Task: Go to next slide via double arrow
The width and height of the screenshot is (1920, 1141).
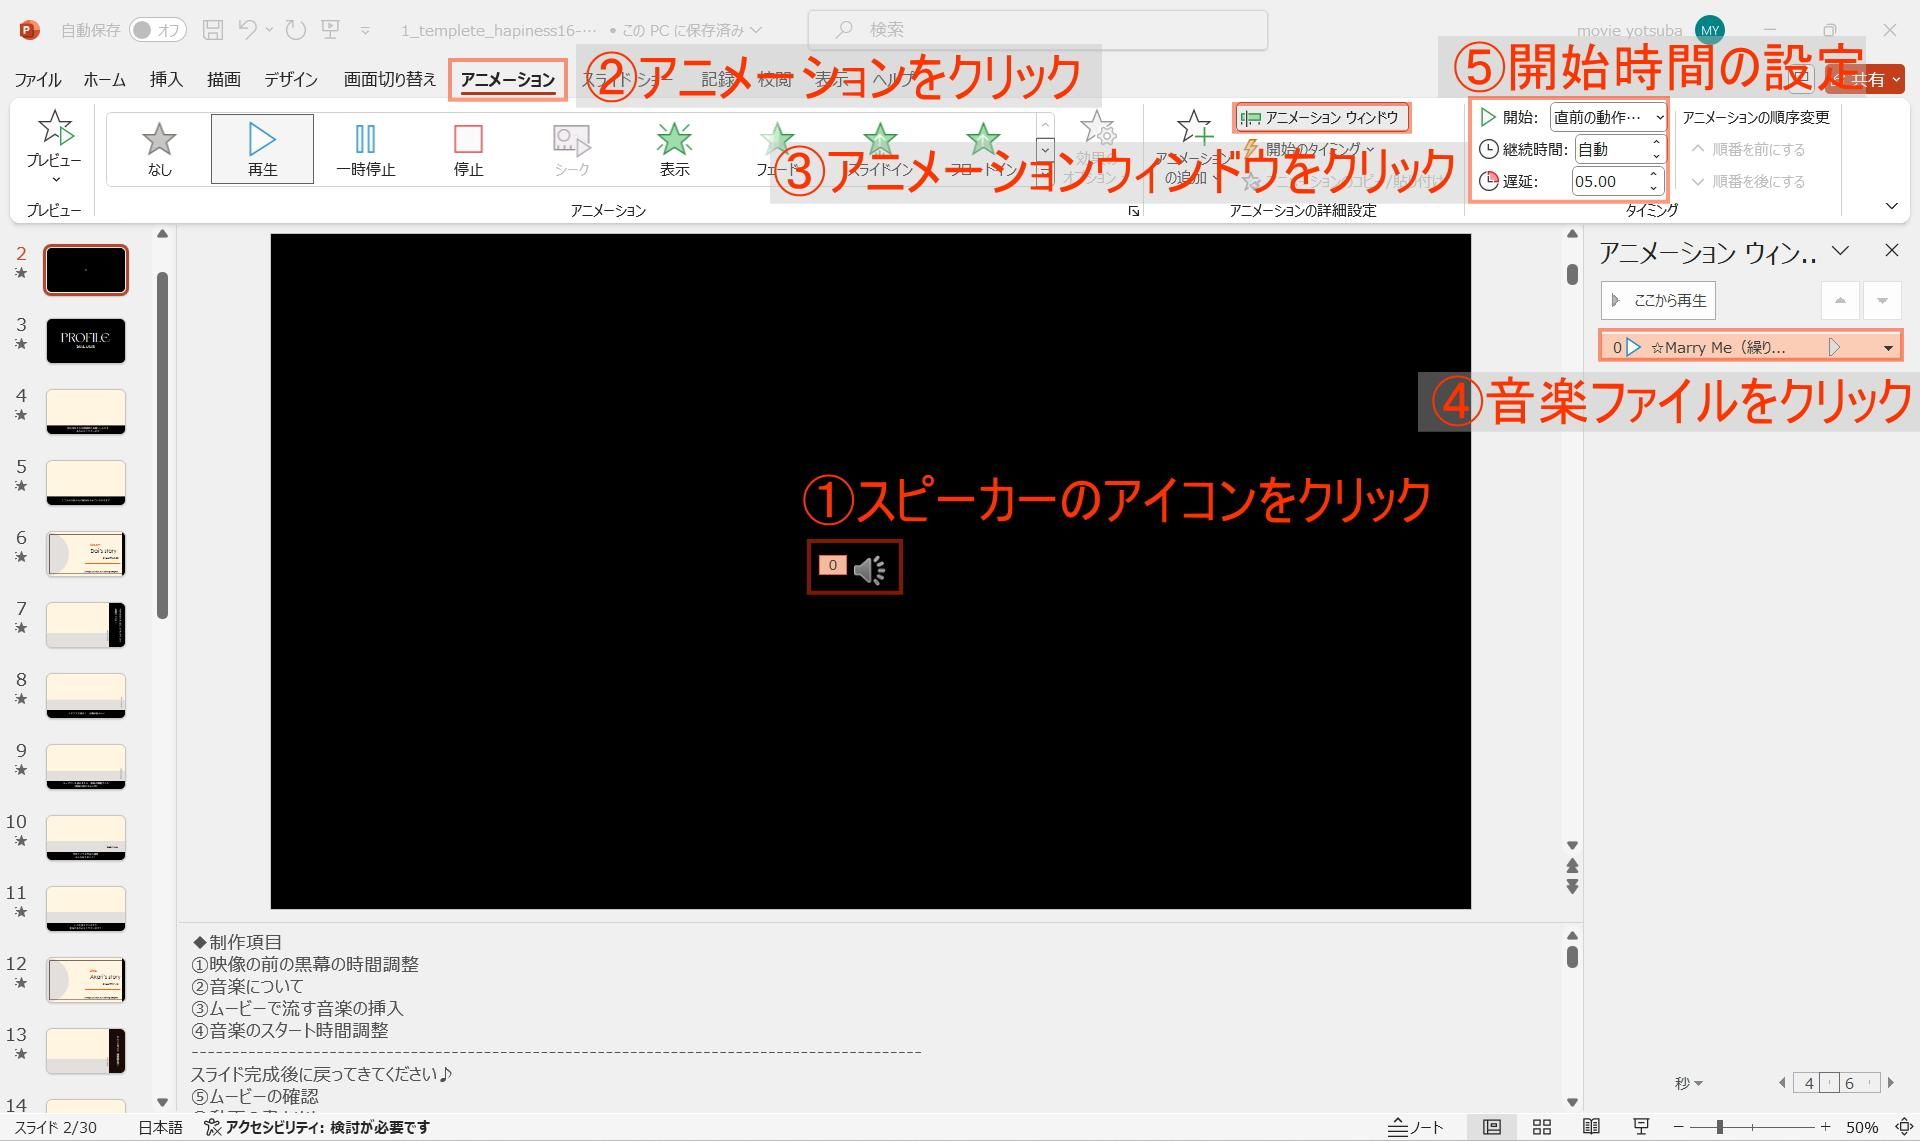Action: tap(1572, 887)
